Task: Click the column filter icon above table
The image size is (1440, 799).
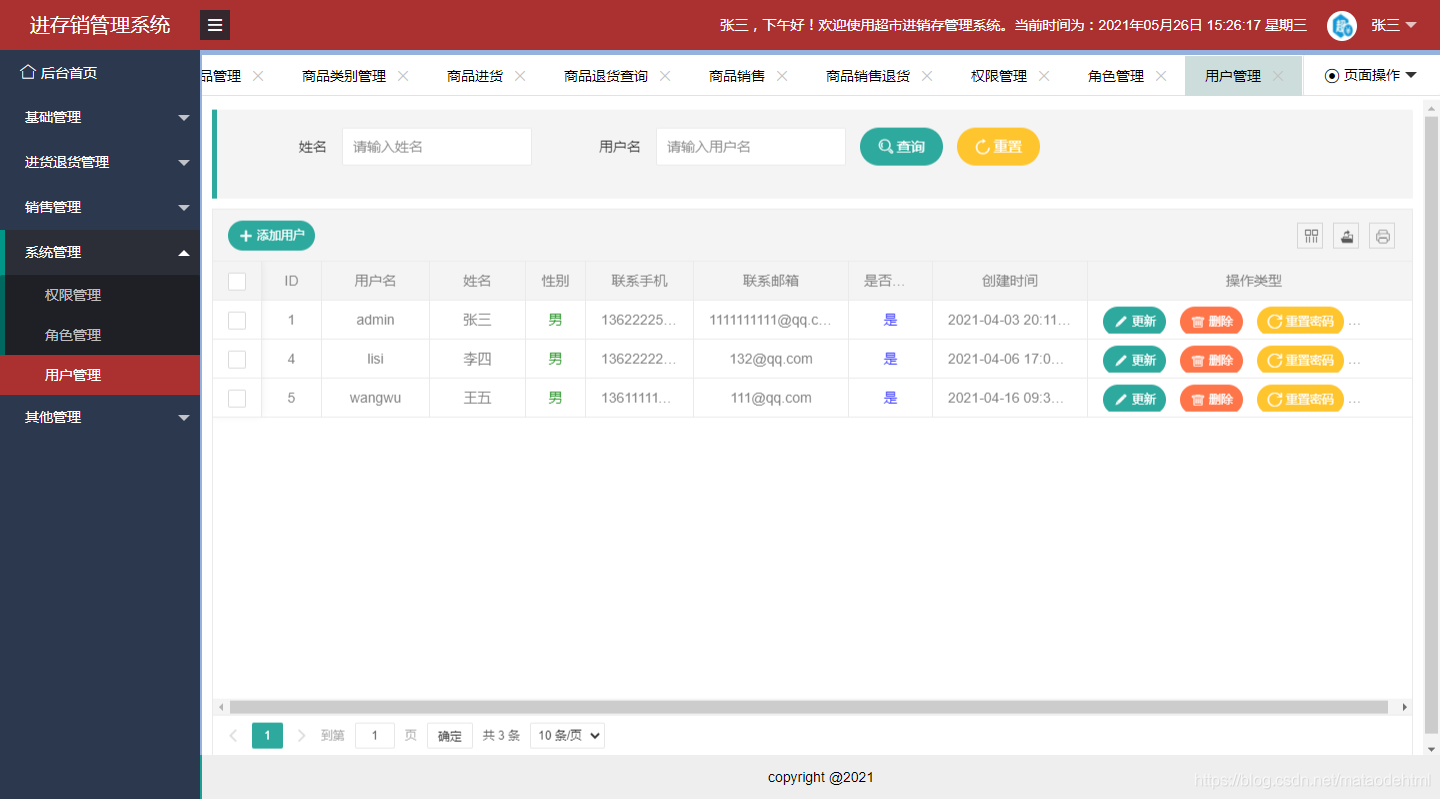Action: (1311, 236)
